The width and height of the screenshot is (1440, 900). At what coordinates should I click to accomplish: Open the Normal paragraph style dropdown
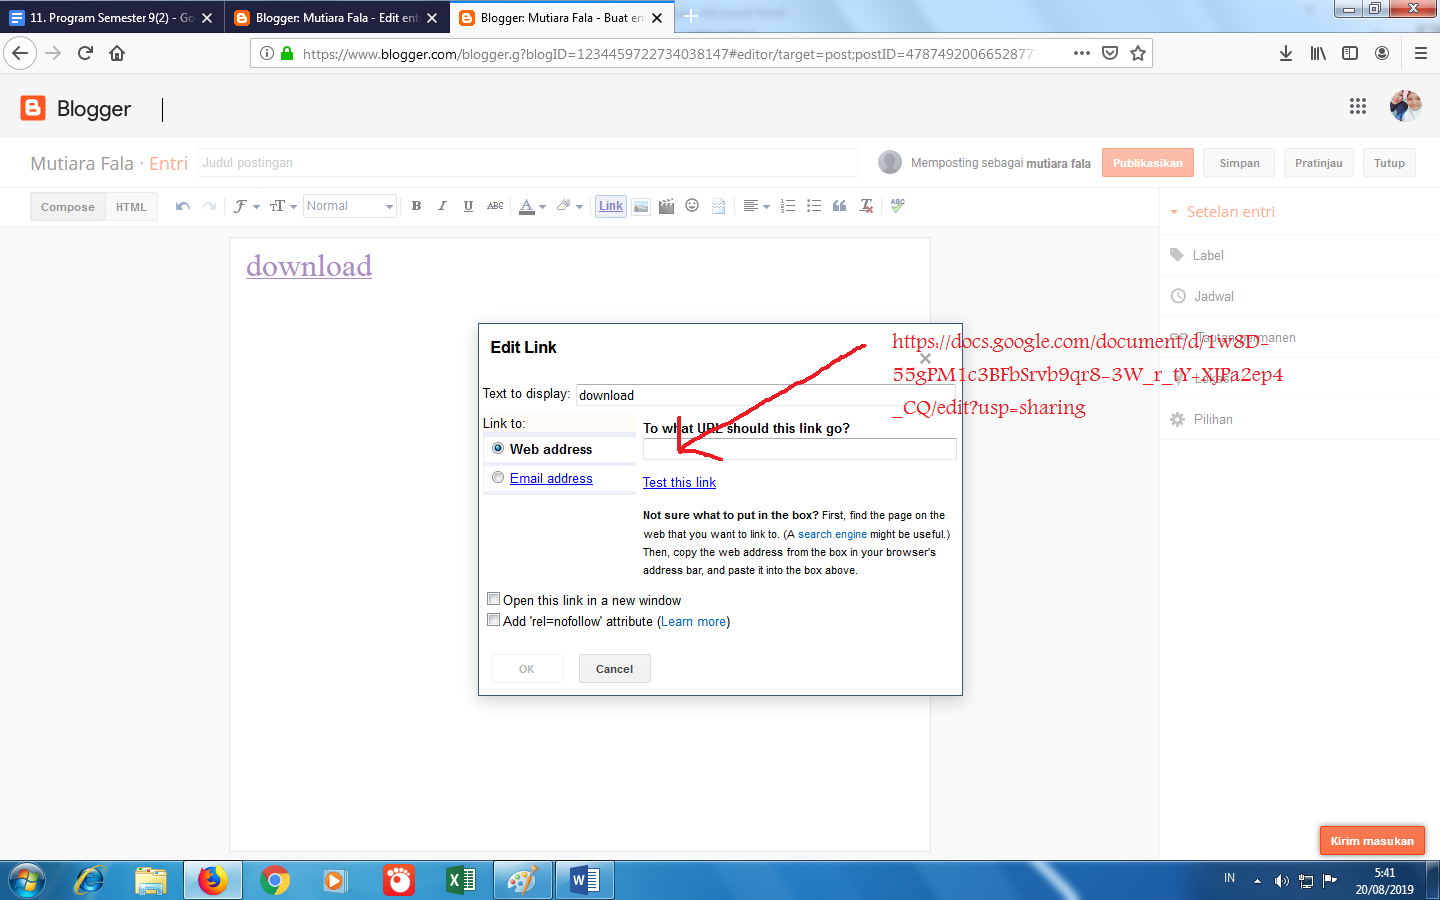pyautogui.click(x=349, y=205)
